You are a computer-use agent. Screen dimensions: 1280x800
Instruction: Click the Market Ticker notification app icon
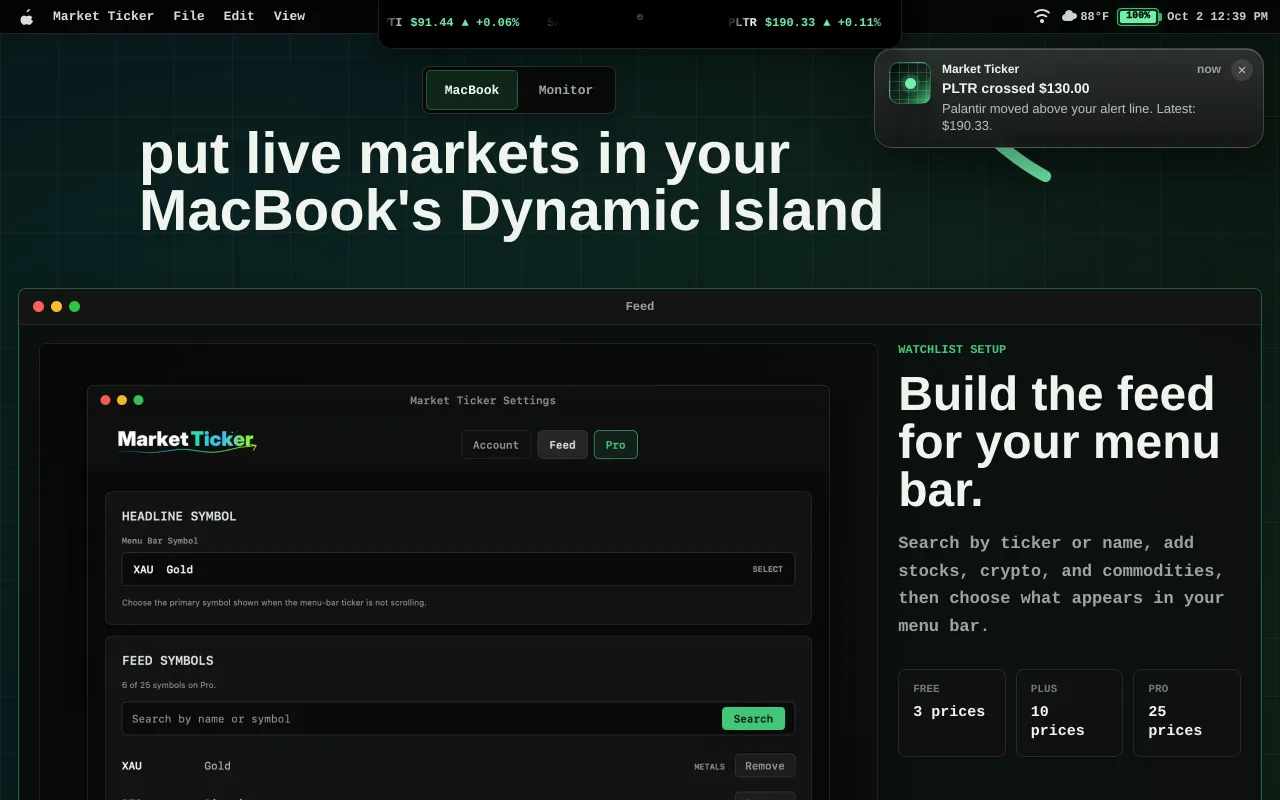(x=910, y=83)
